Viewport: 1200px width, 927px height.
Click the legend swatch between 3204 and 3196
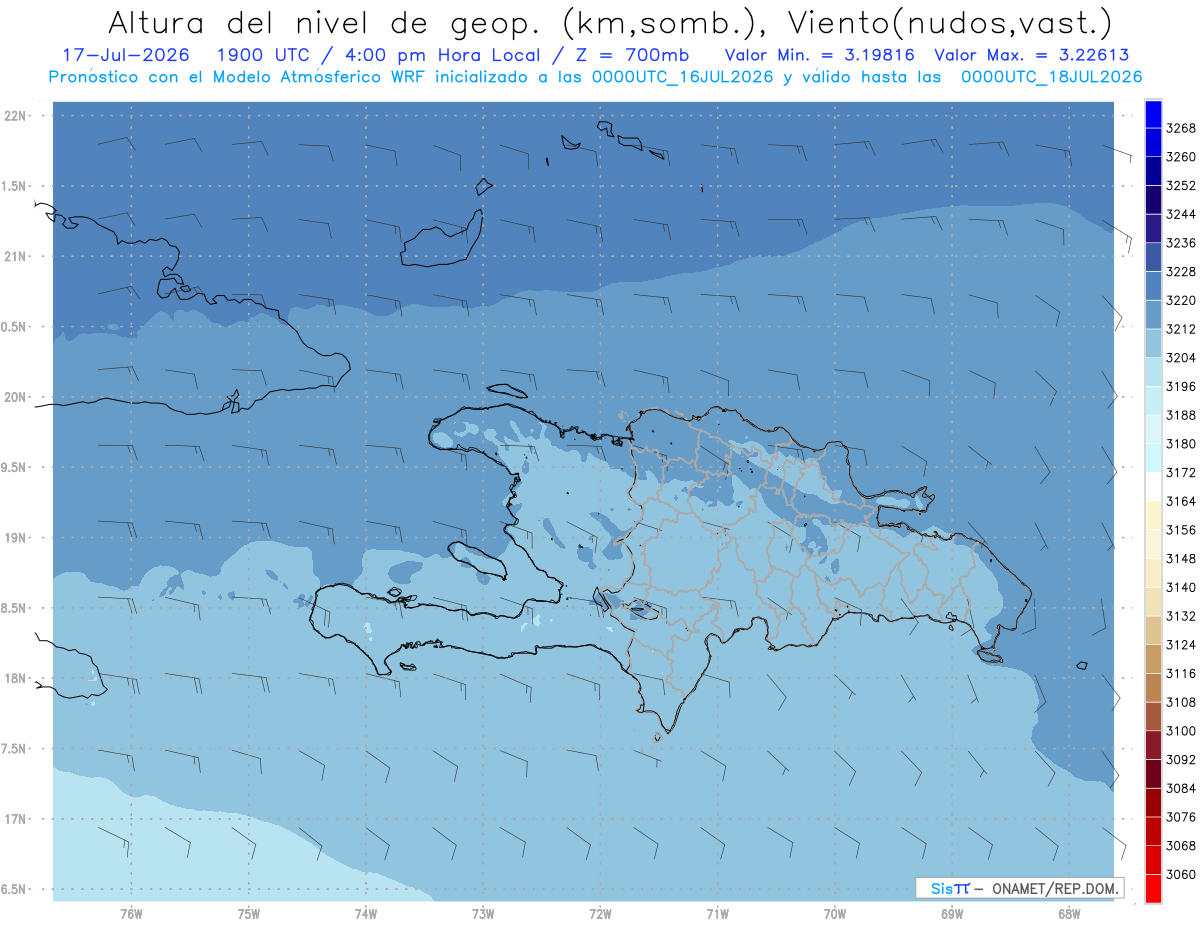point(1153,372)
